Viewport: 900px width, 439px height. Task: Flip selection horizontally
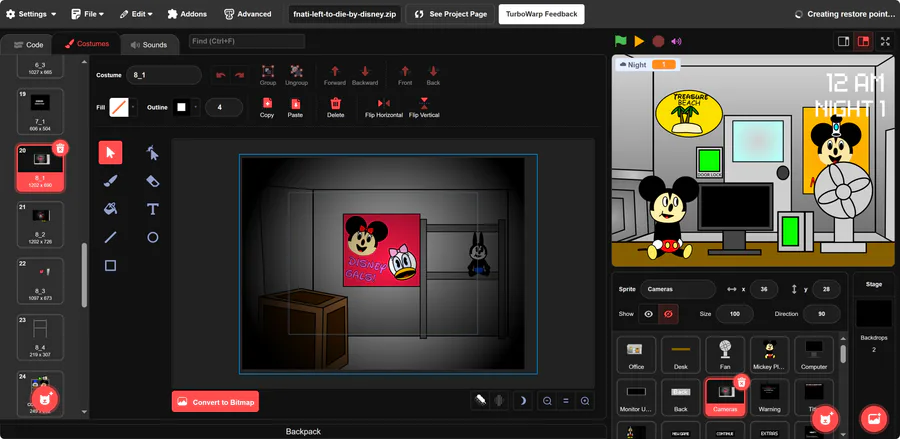click(383, 107)
